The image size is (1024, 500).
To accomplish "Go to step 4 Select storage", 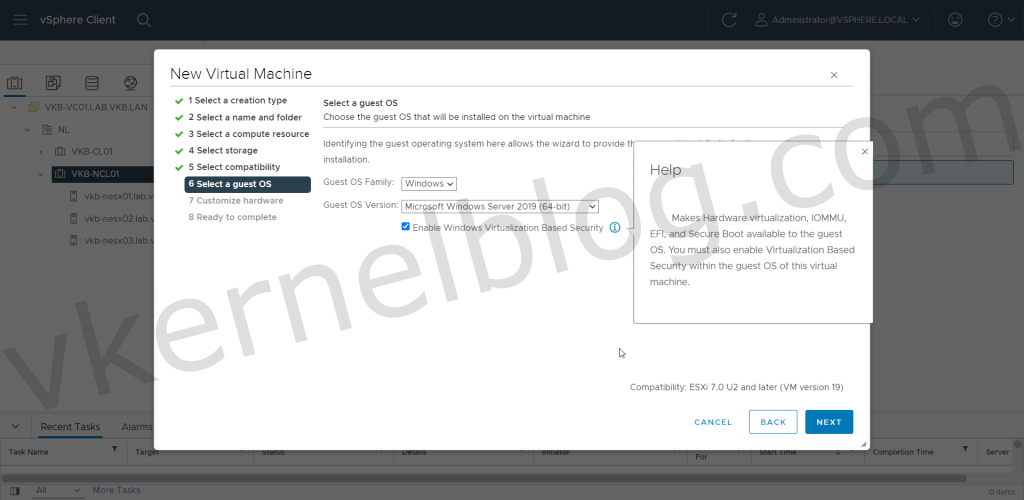I will tap(223, 151).
